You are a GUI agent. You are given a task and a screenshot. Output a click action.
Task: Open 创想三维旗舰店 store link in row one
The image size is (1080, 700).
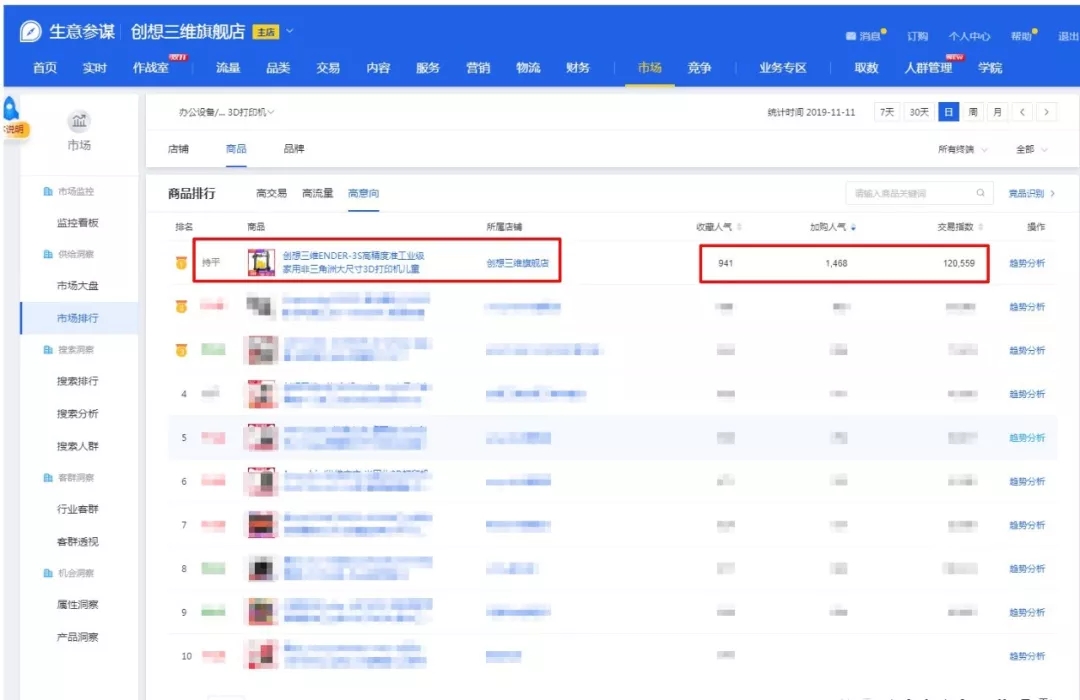point(517,262)
